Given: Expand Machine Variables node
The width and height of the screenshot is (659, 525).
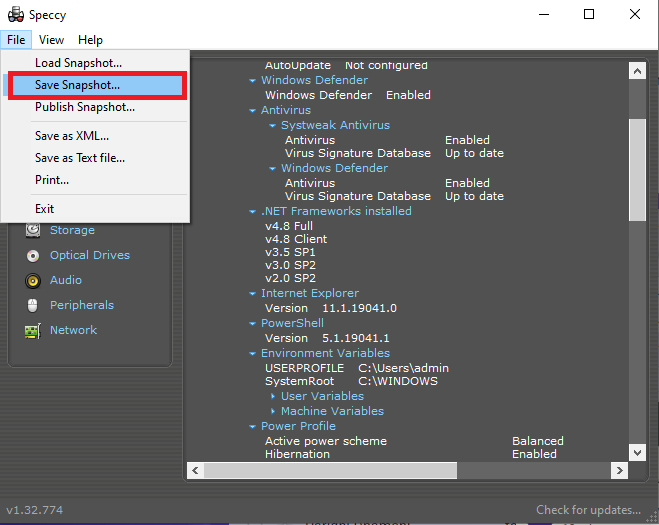Looking at the screenshot, I should [x=273, y=411].
